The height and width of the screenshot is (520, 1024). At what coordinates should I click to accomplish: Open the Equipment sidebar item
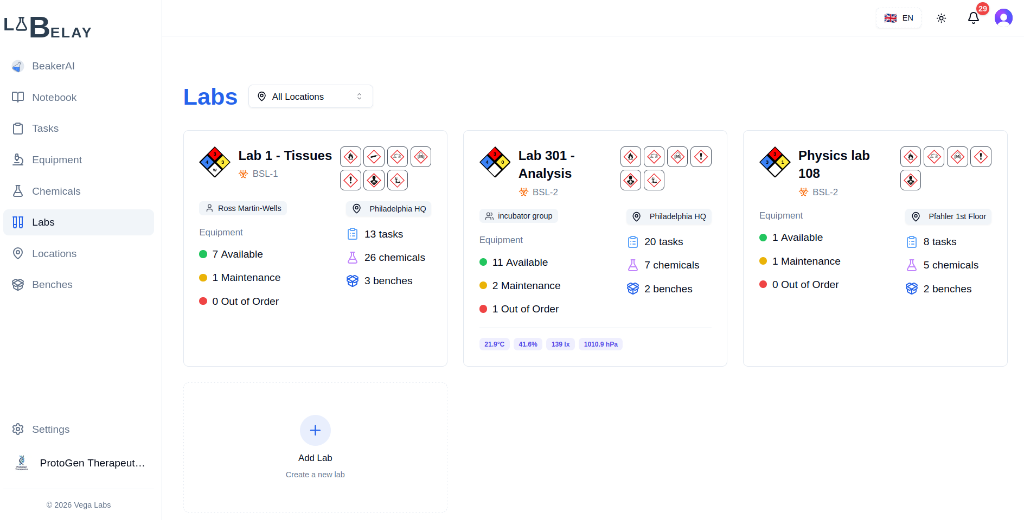coord(78,160)
